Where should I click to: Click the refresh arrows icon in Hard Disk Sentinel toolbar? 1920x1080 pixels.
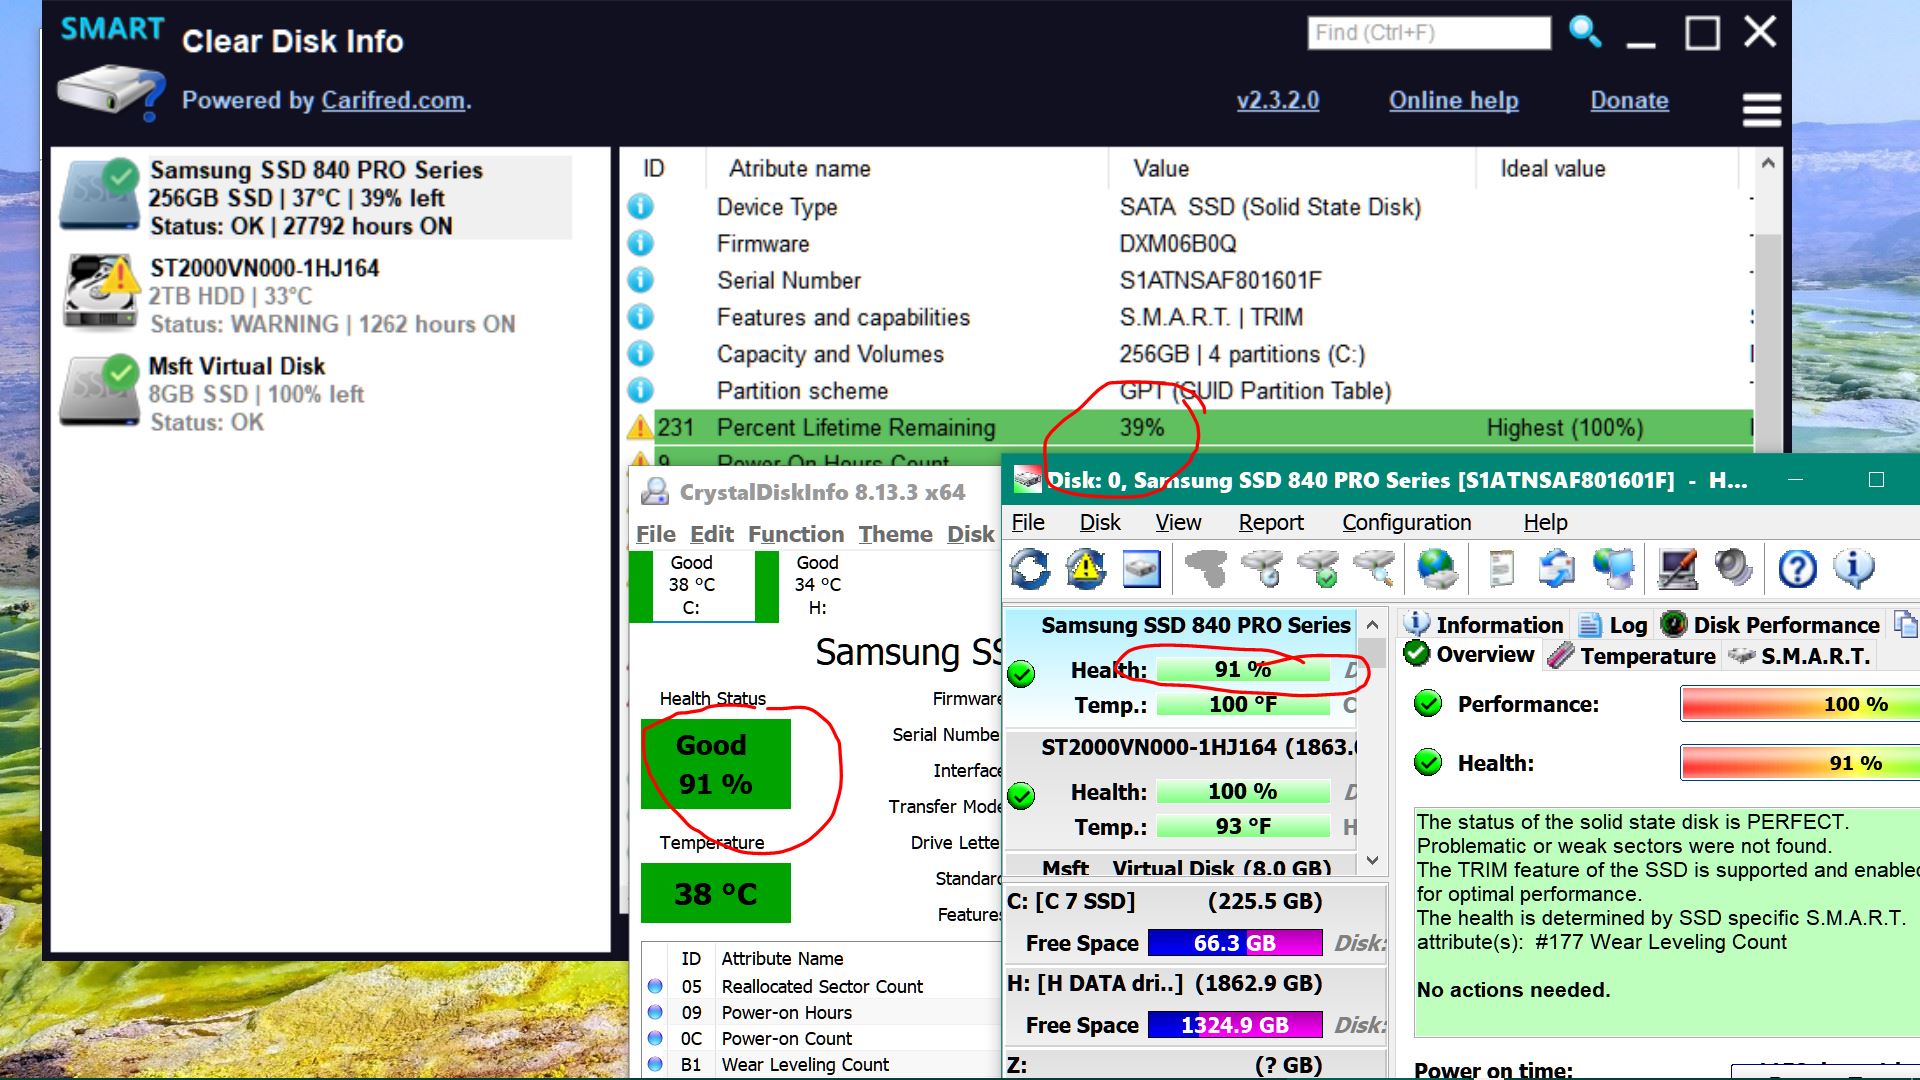(1030, 569)
